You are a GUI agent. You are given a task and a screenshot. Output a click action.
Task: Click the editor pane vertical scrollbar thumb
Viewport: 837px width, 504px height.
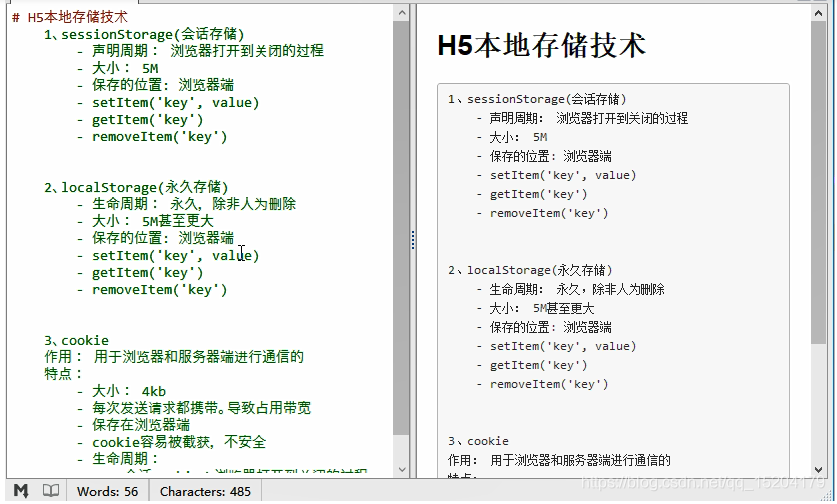coord(401,229)
